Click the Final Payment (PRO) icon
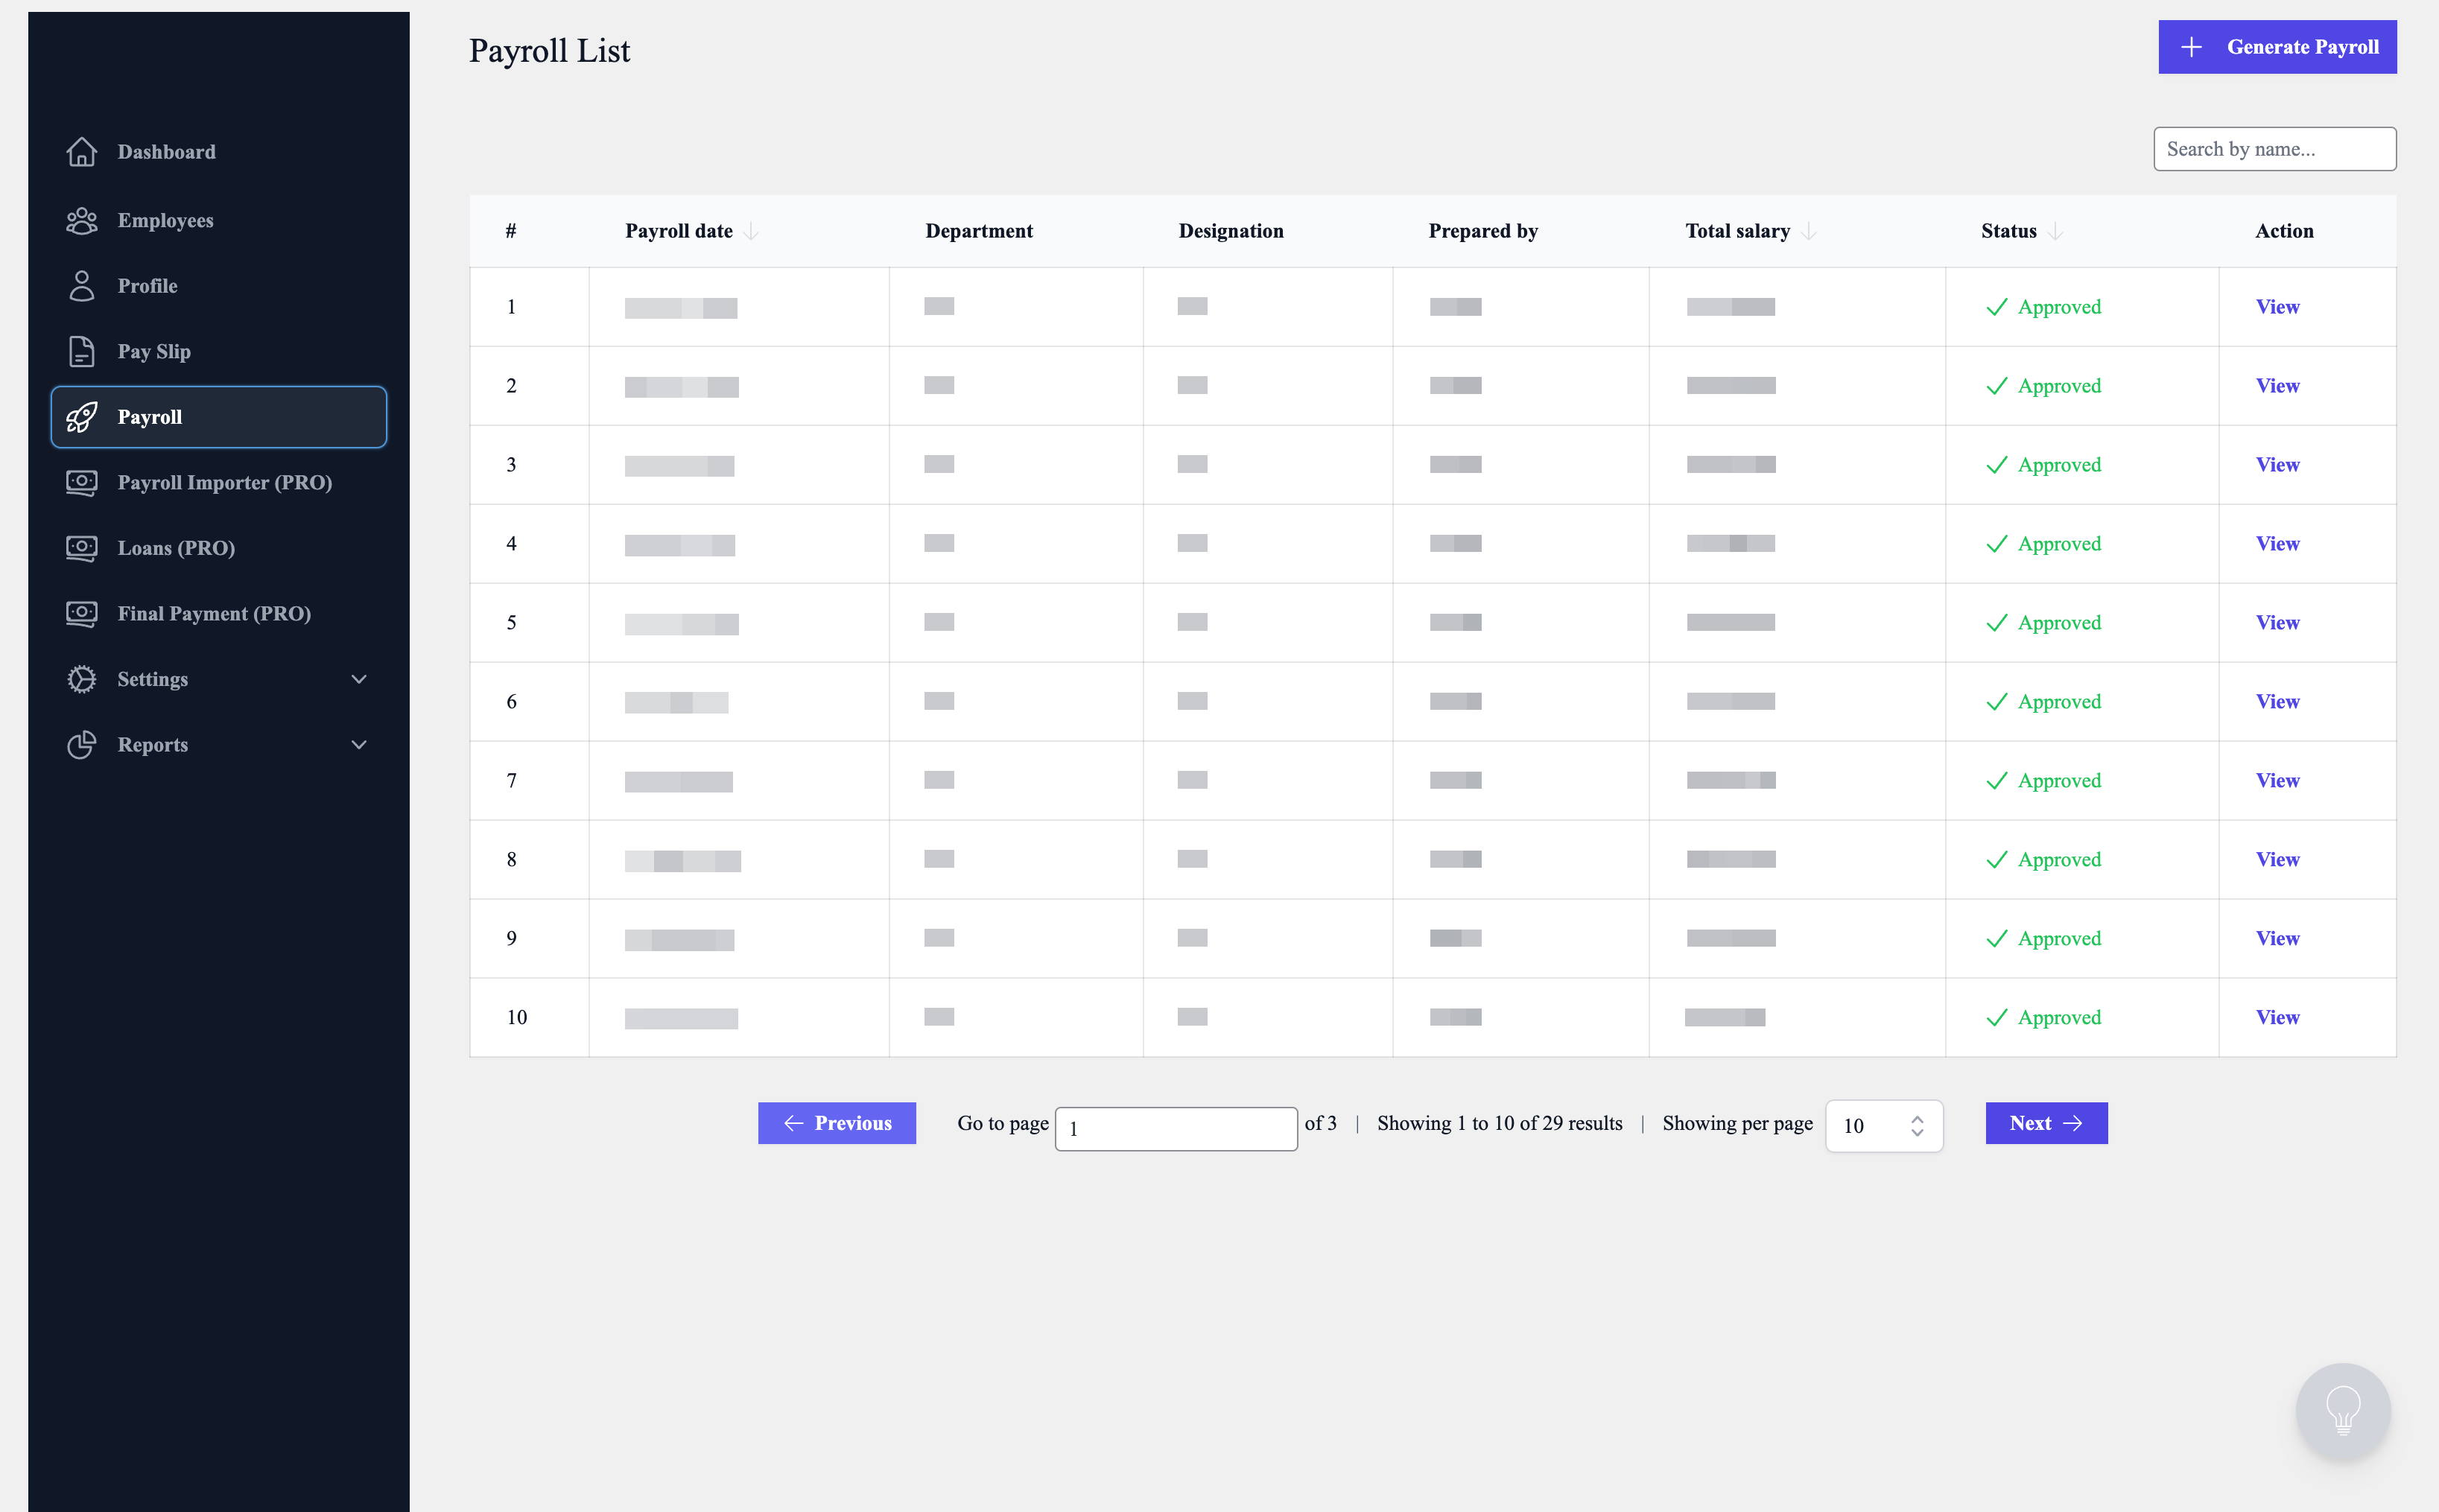Viewport: 2439px width, 1512px height. tap(81, 614)
